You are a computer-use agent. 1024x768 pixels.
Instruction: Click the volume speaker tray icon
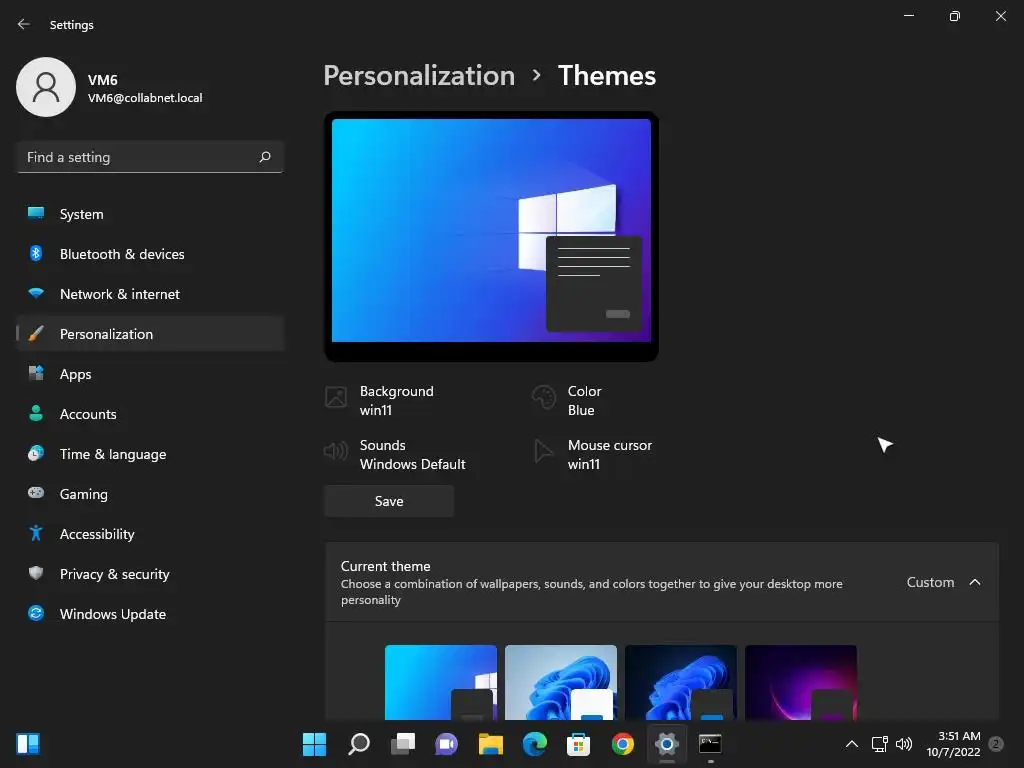pos(904,744)
